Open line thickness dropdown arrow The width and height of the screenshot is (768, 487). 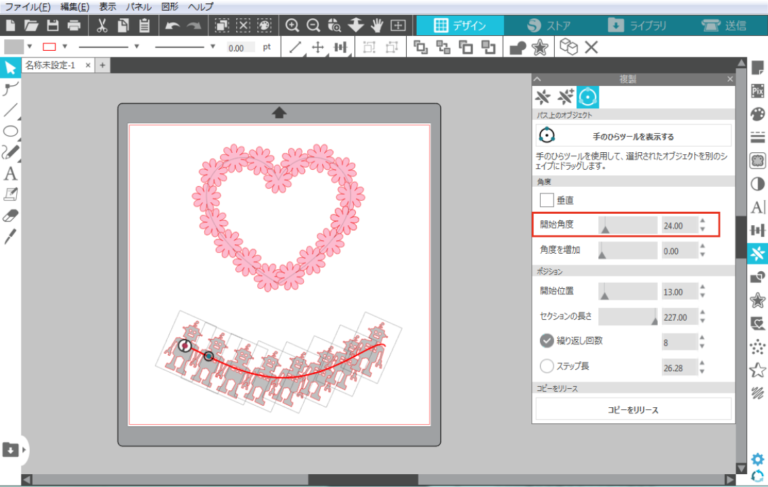point(213,47)
